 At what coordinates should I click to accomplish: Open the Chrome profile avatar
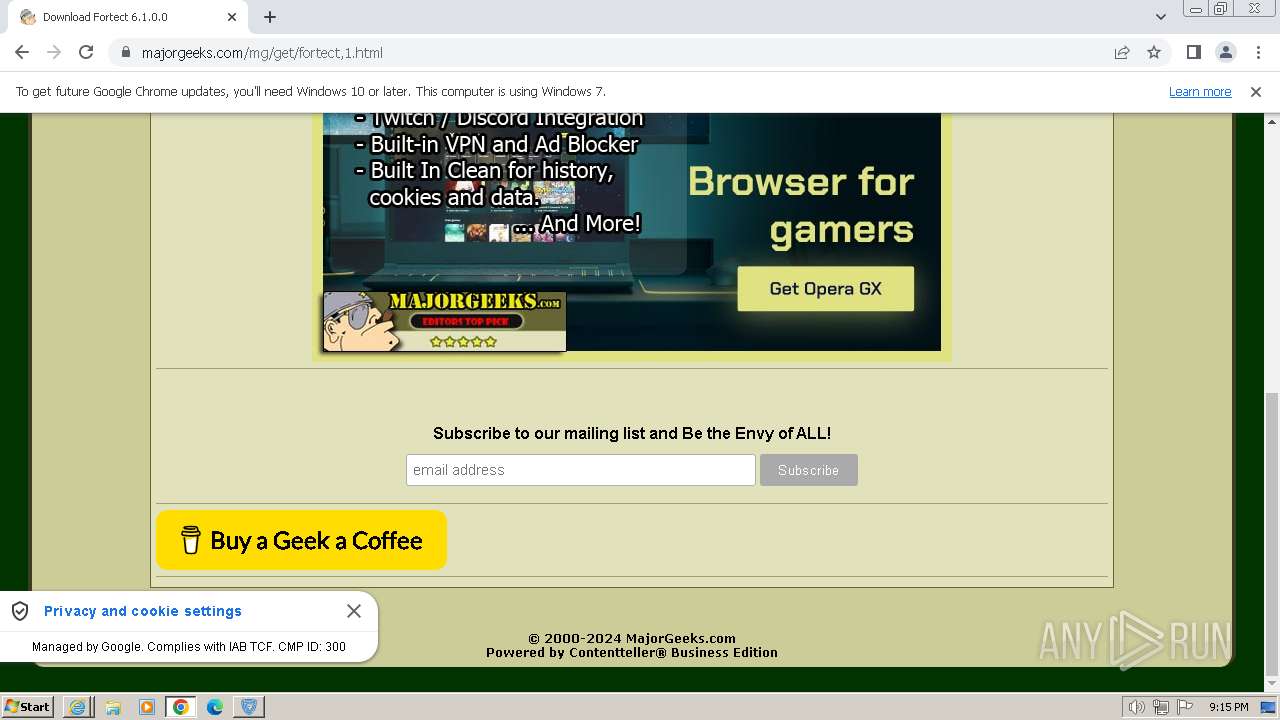pyautogui.click(x=1225, y=52)
